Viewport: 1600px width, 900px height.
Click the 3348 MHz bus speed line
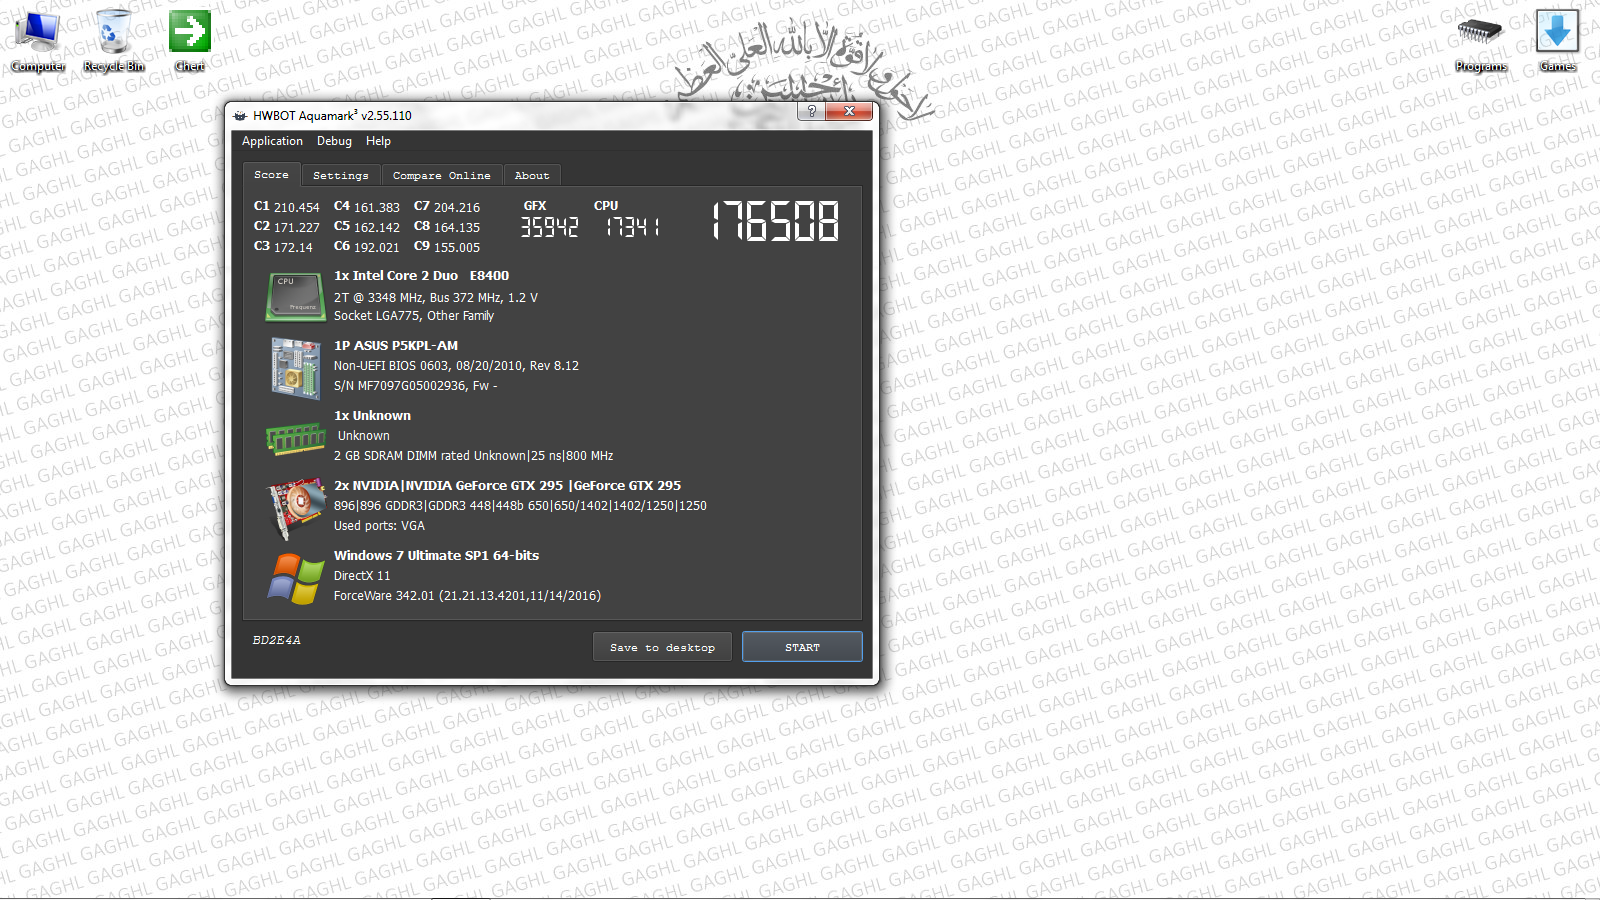(436, 297)
